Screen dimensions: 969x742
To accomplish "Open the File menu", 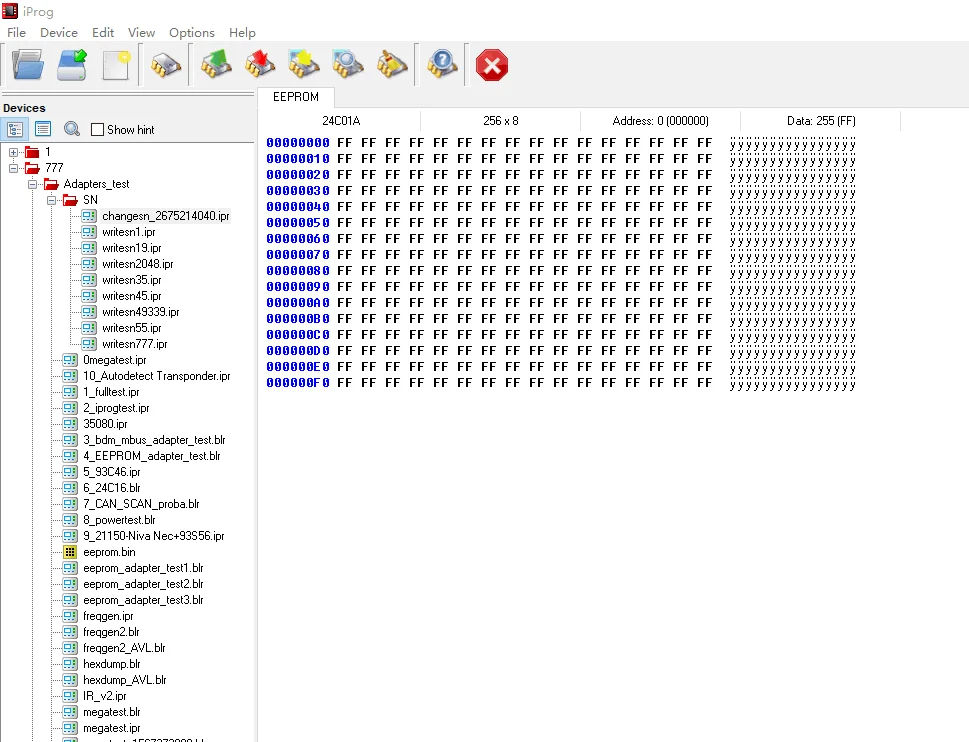I will coord(16,33).
